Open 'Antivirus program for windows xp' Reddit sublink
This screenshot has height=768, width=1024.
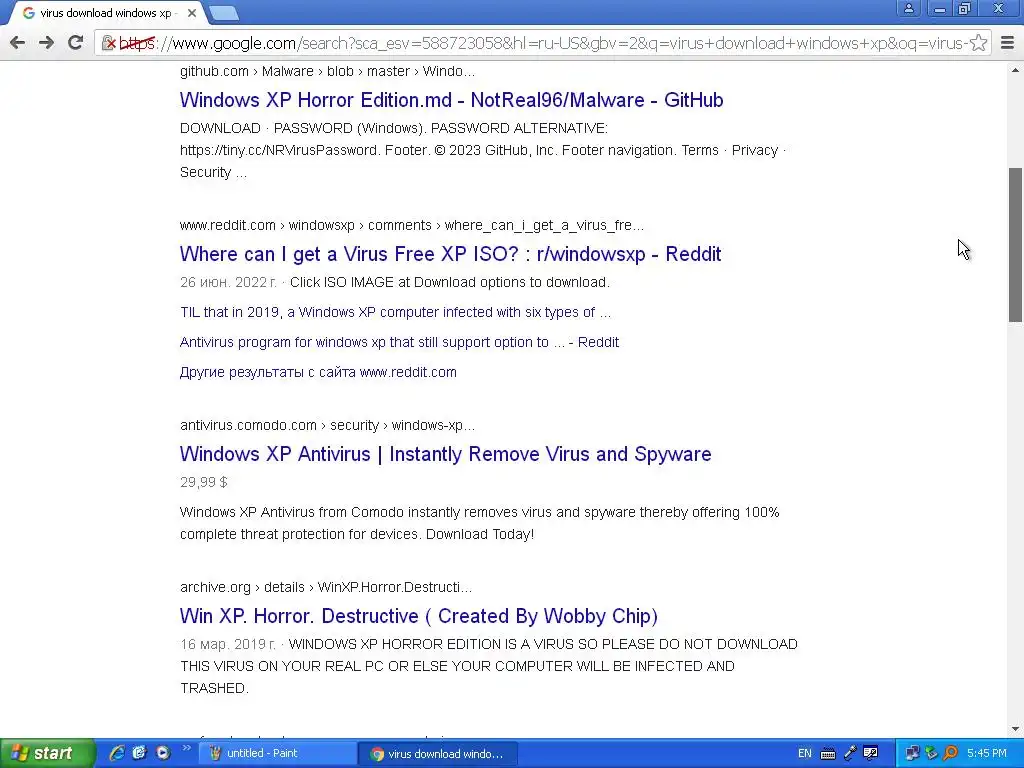[399, 342]
